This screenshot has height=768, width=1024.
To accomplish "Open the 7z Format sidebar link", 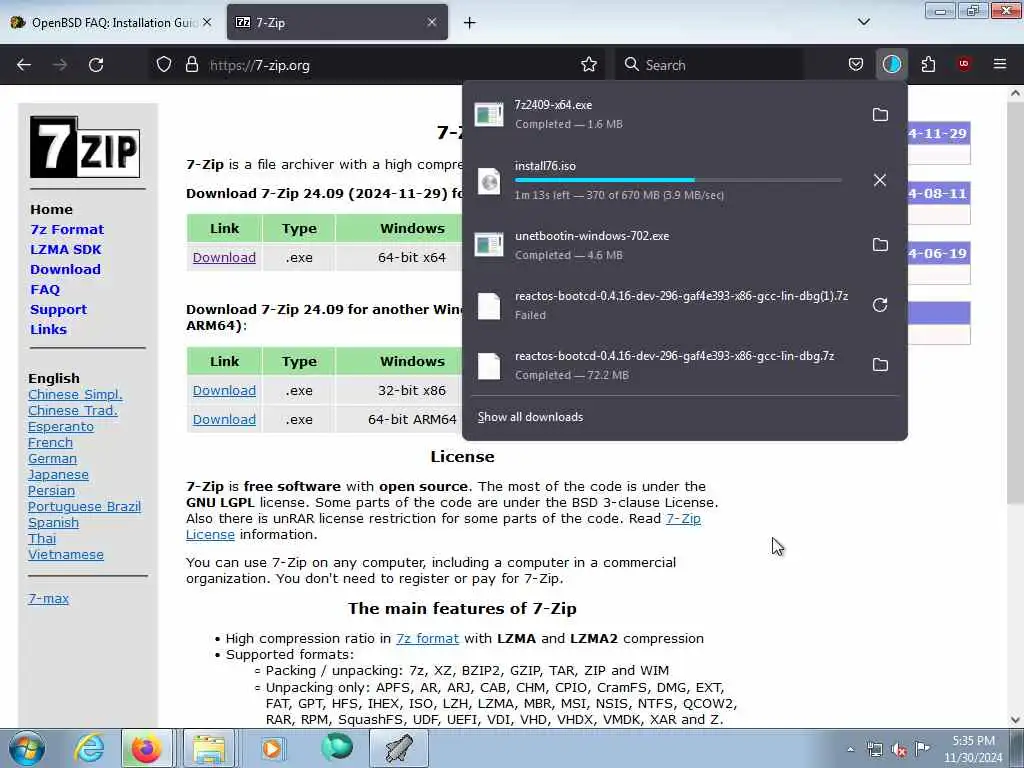I will (x=67, y=229).
